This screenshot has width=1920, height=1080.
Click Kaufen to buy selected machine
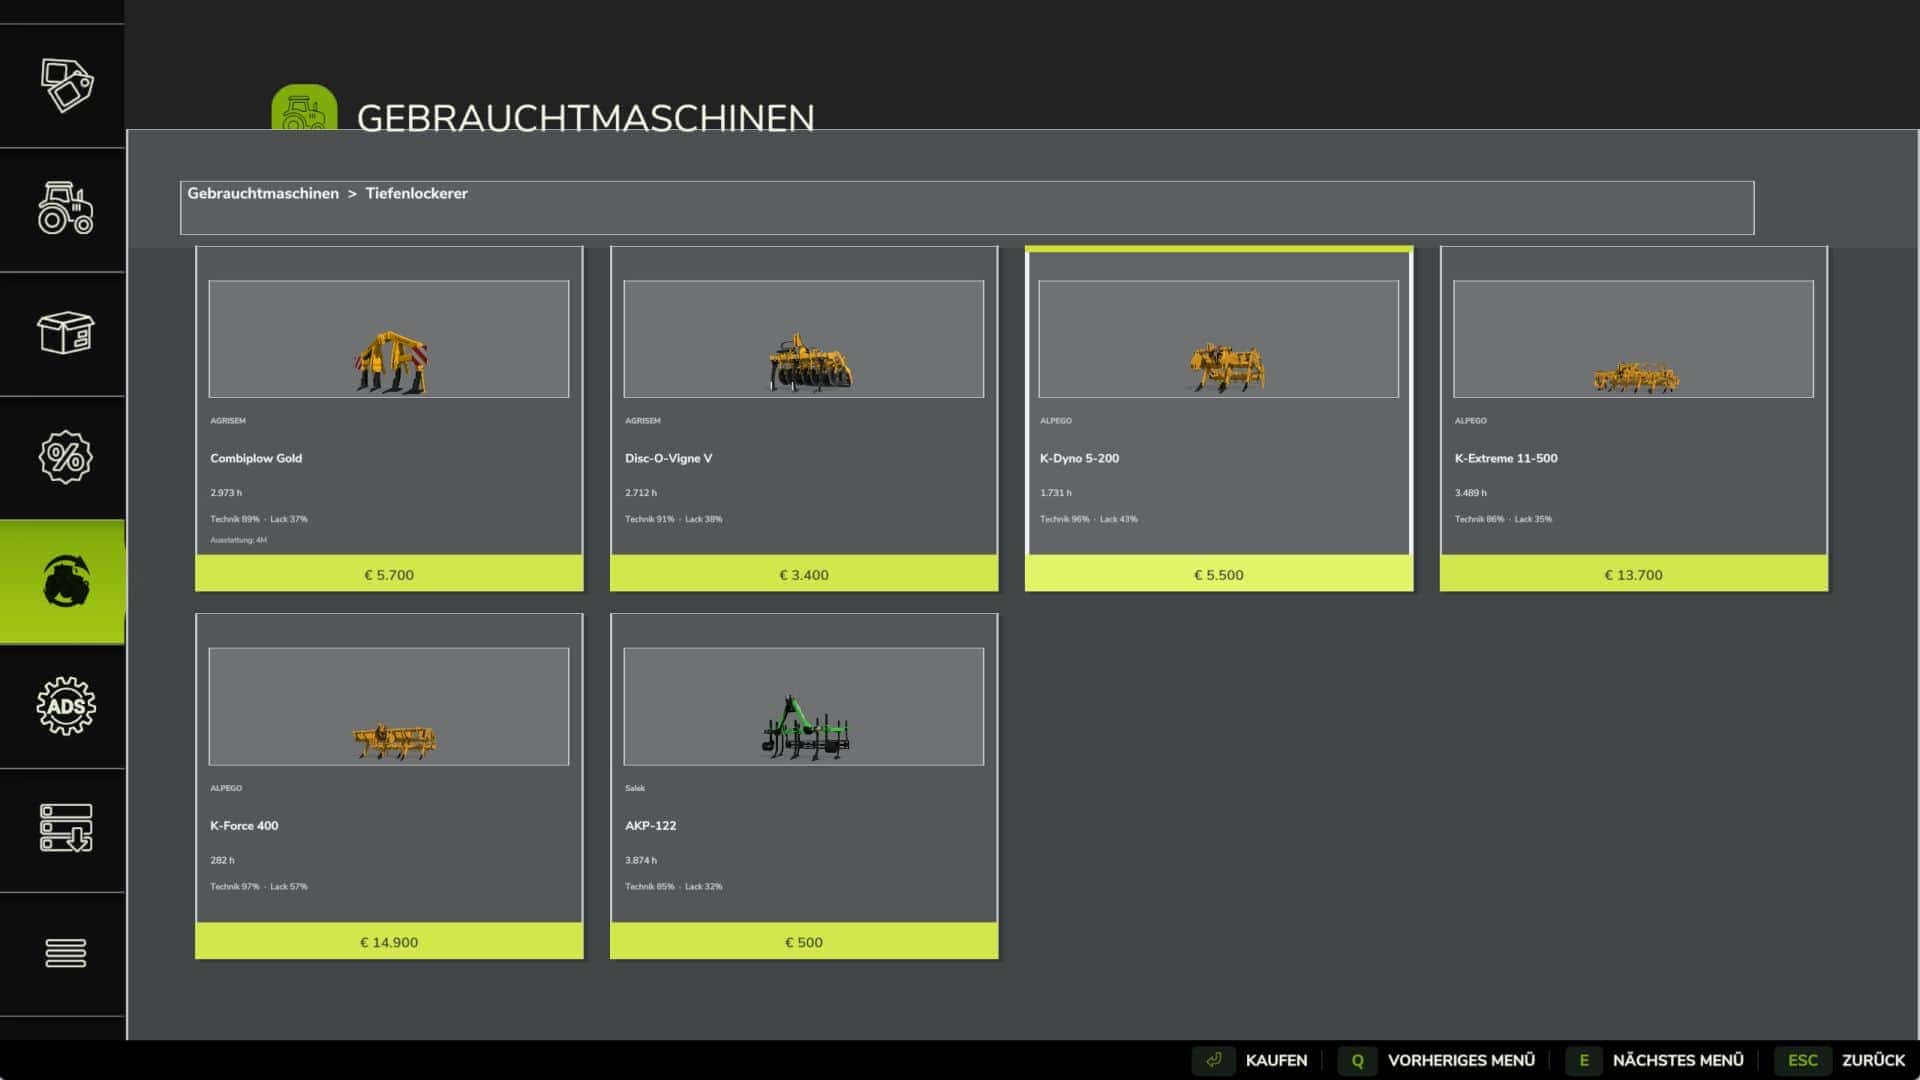point(1276,1060)
